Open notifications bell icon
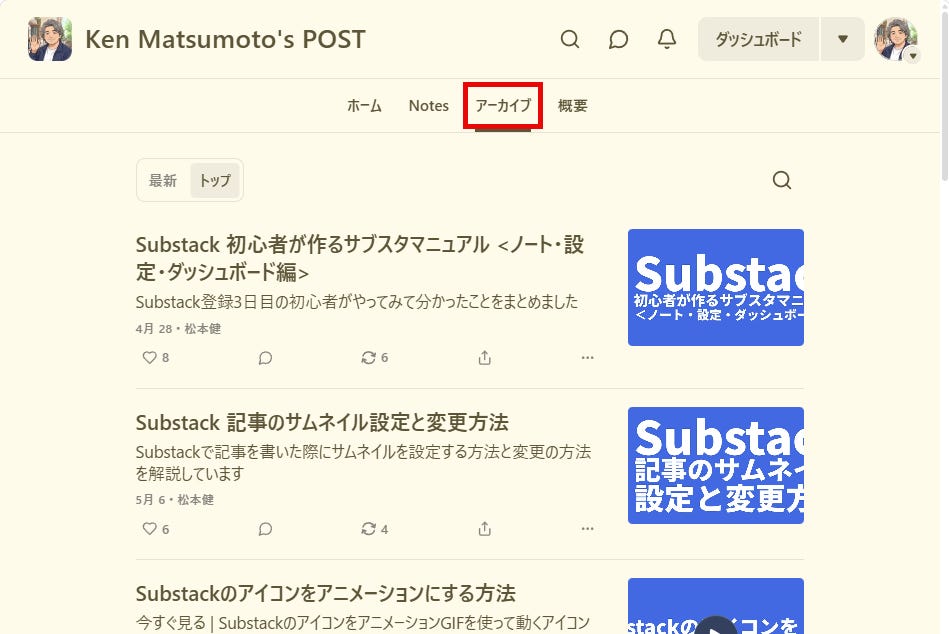This screenshot has width=949, height=634. click(x=667, y=39)
